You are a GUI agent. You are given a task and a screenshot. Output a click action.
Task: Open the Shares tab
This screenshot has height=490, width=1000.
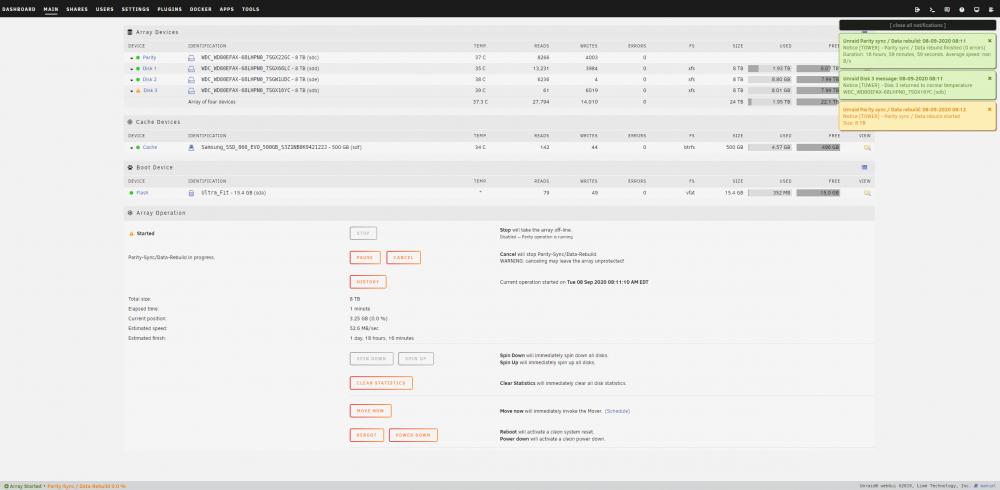(x=77, y=10)
